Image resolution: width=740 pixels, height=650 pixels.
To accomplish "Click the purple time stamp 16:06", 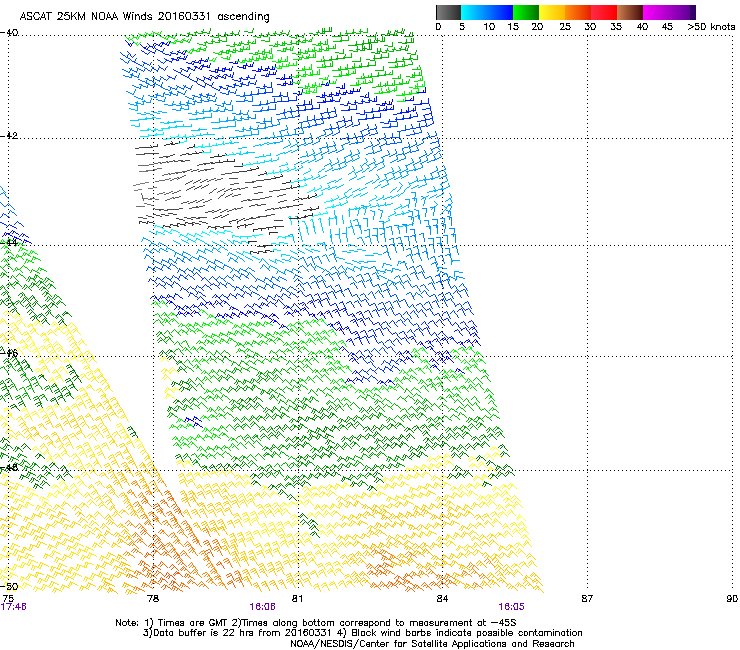I will coord(262,607).
